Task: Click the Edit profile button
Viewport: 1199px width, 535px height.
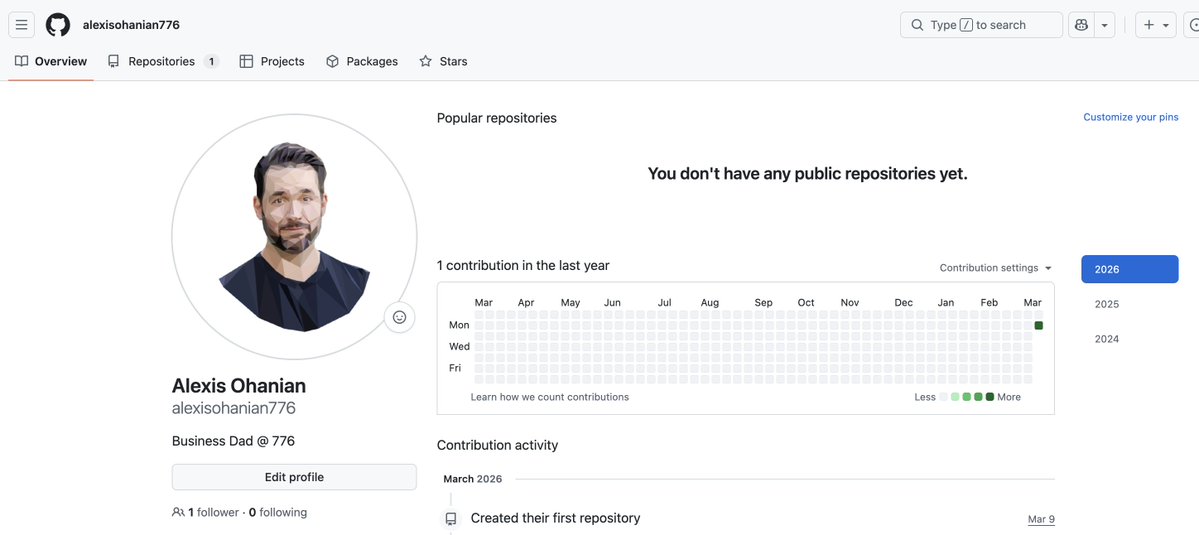Action: tap(294, 477)
